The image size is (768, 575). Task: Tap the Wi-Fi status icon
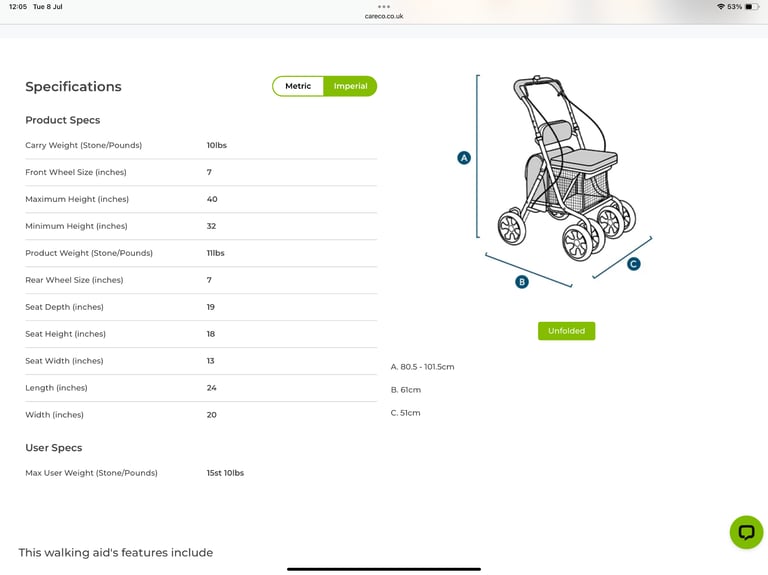(x=720, y=7)
